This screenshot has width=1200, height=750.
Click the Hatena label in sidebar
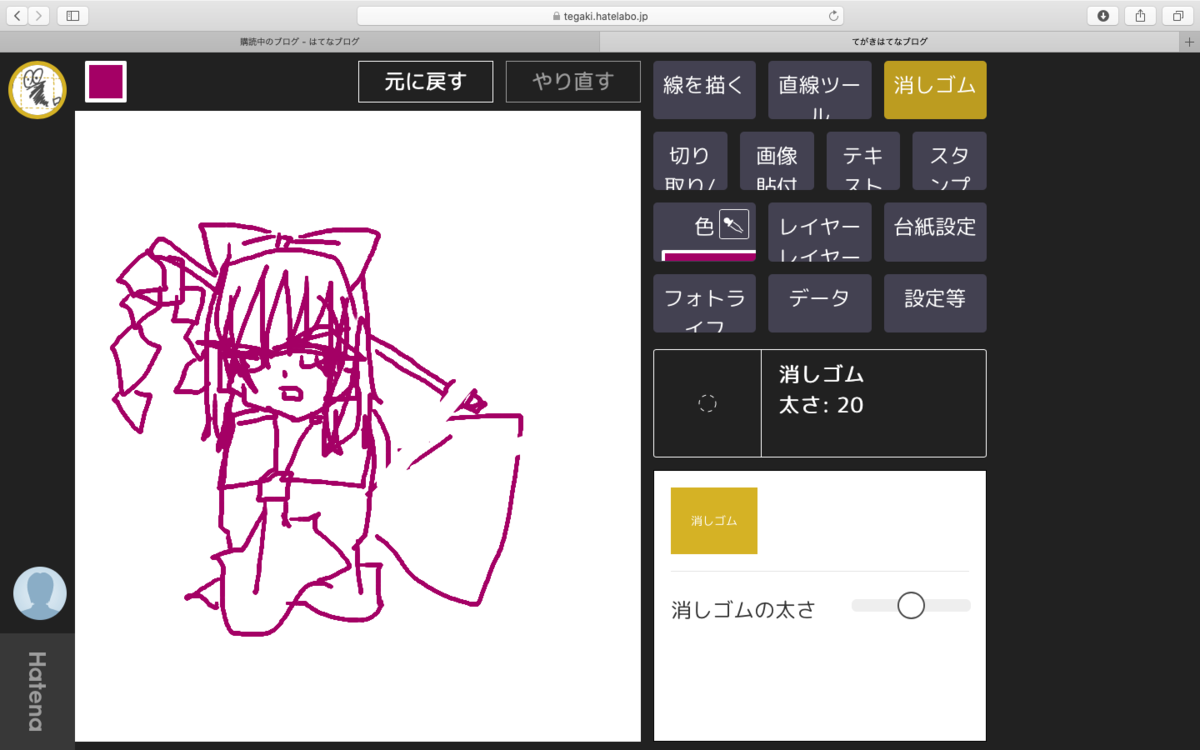[x=36, y=691]
